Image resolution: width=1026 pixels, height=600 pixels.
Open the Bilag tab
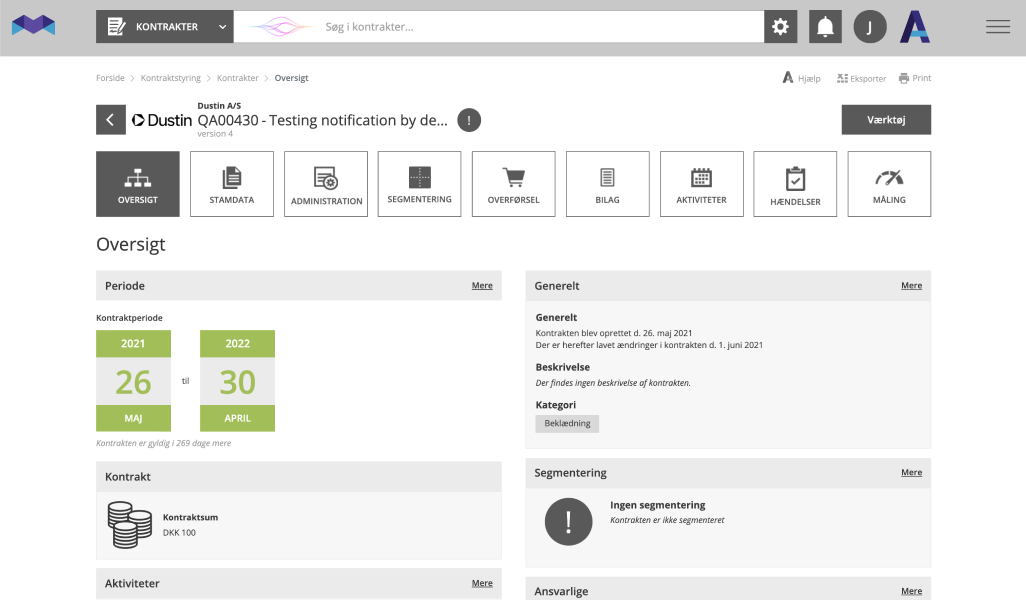click(x=607, y=184)
